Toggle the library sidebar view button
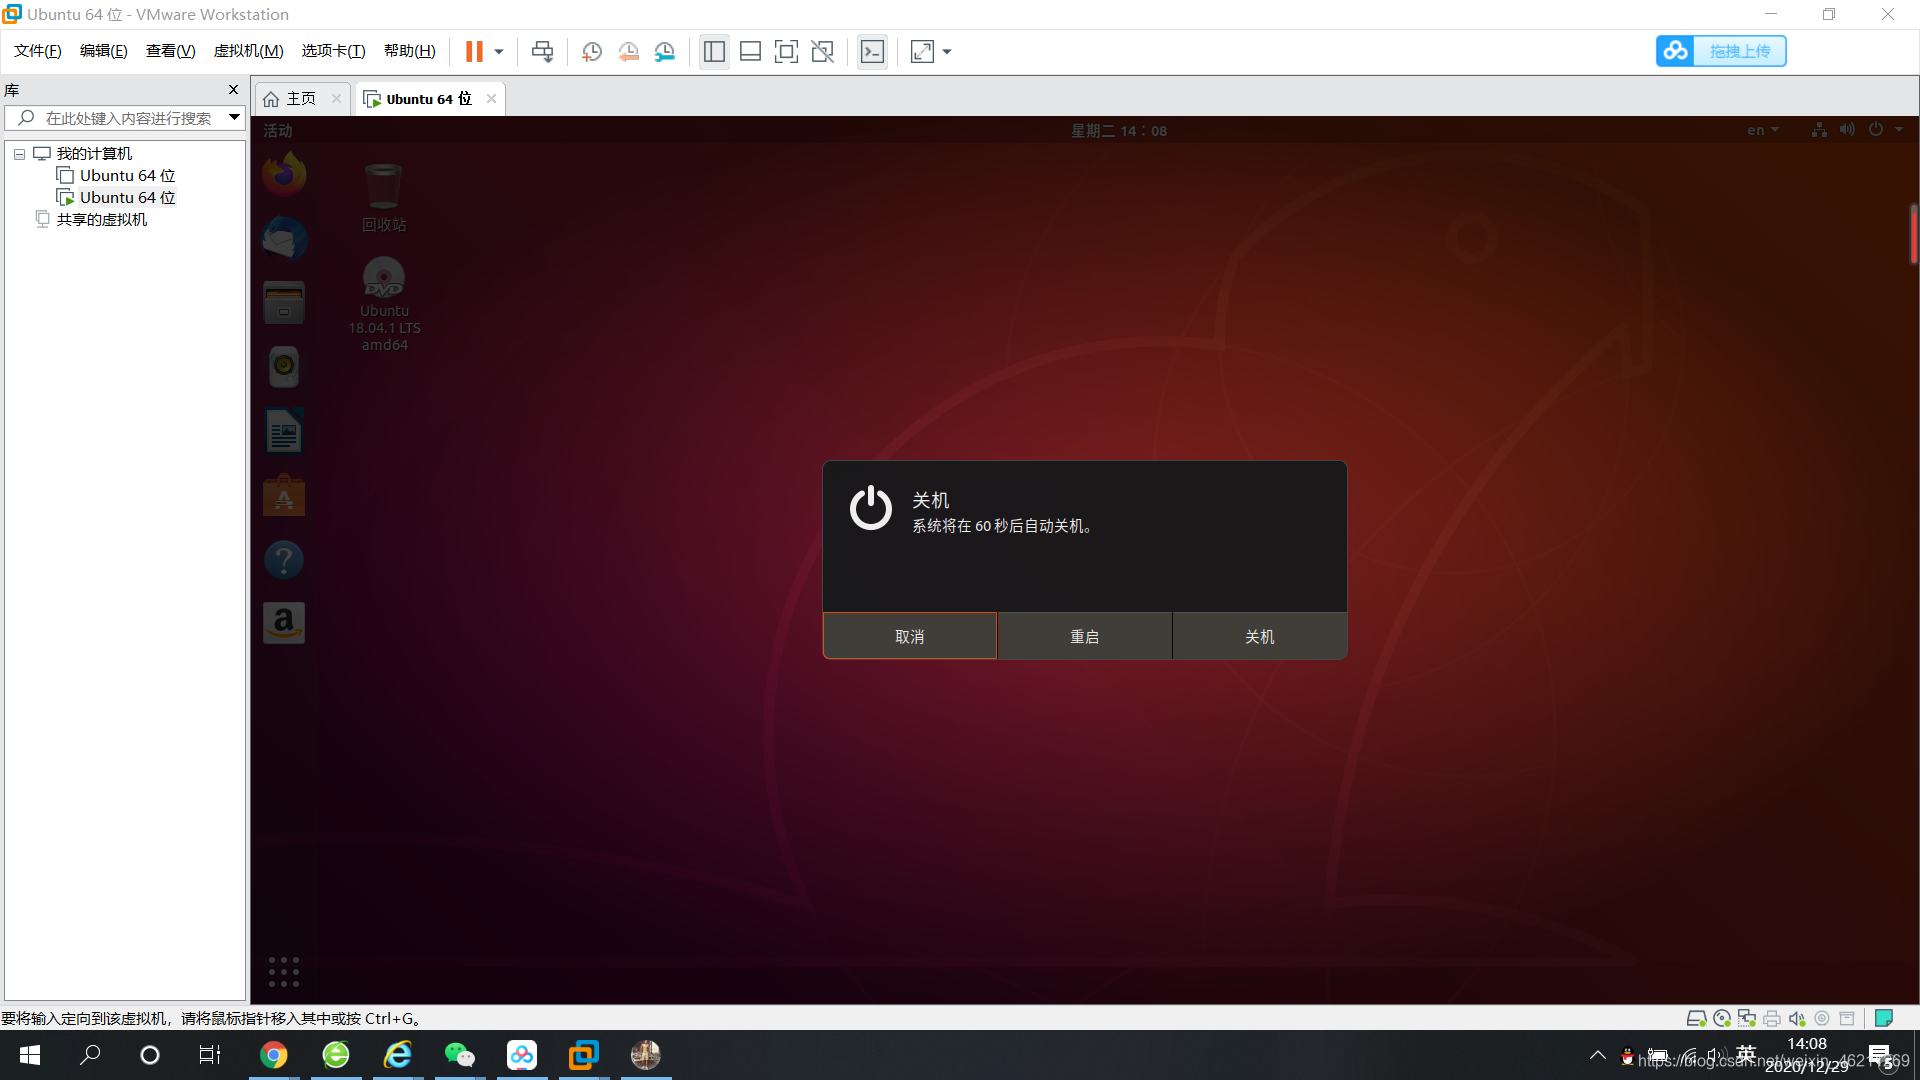The width and height of the screenshot is (1920, 1080). 714,51
